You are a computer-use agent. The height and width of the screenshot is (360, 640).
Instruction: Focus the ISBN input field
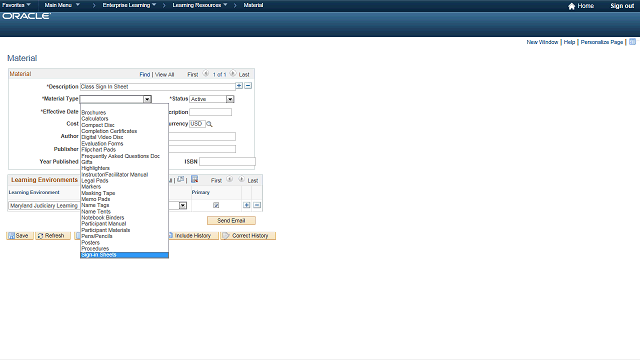pos(227,162)
